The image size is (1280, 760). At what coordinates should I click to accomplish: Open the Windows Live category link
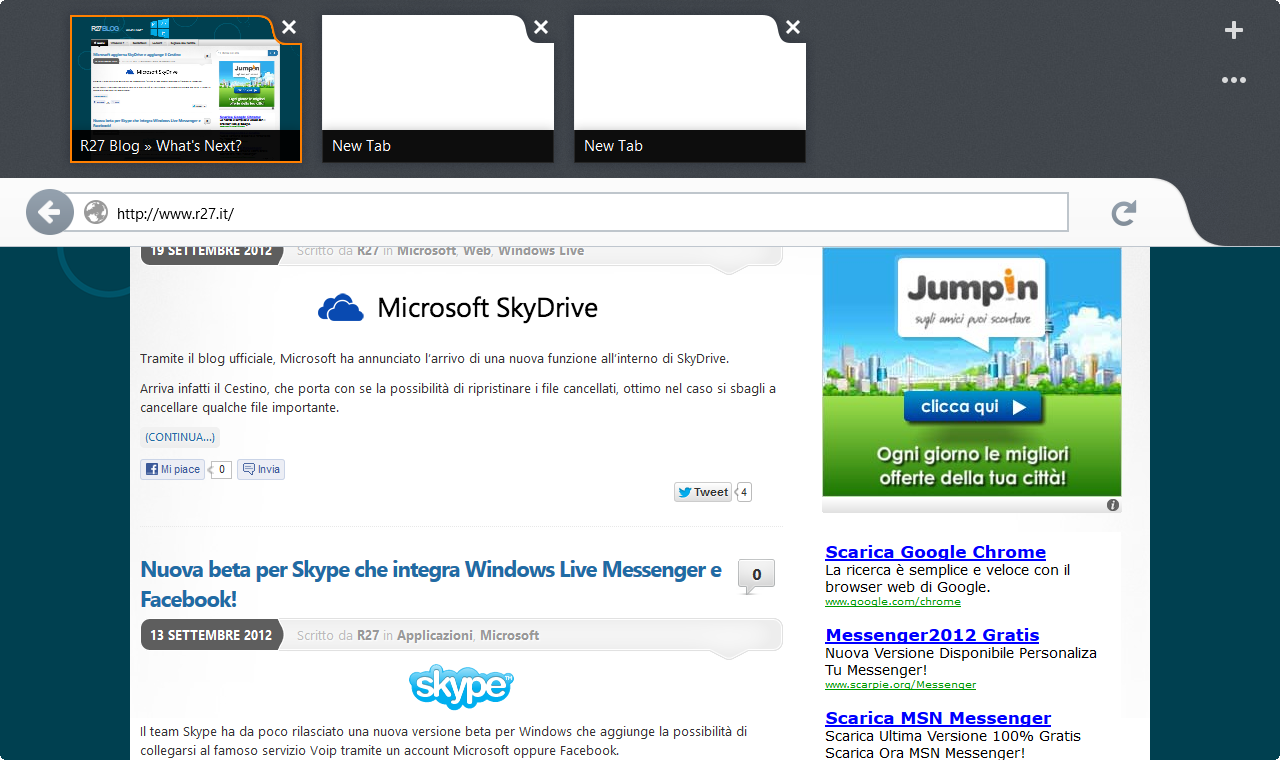[x=541, y=251]
